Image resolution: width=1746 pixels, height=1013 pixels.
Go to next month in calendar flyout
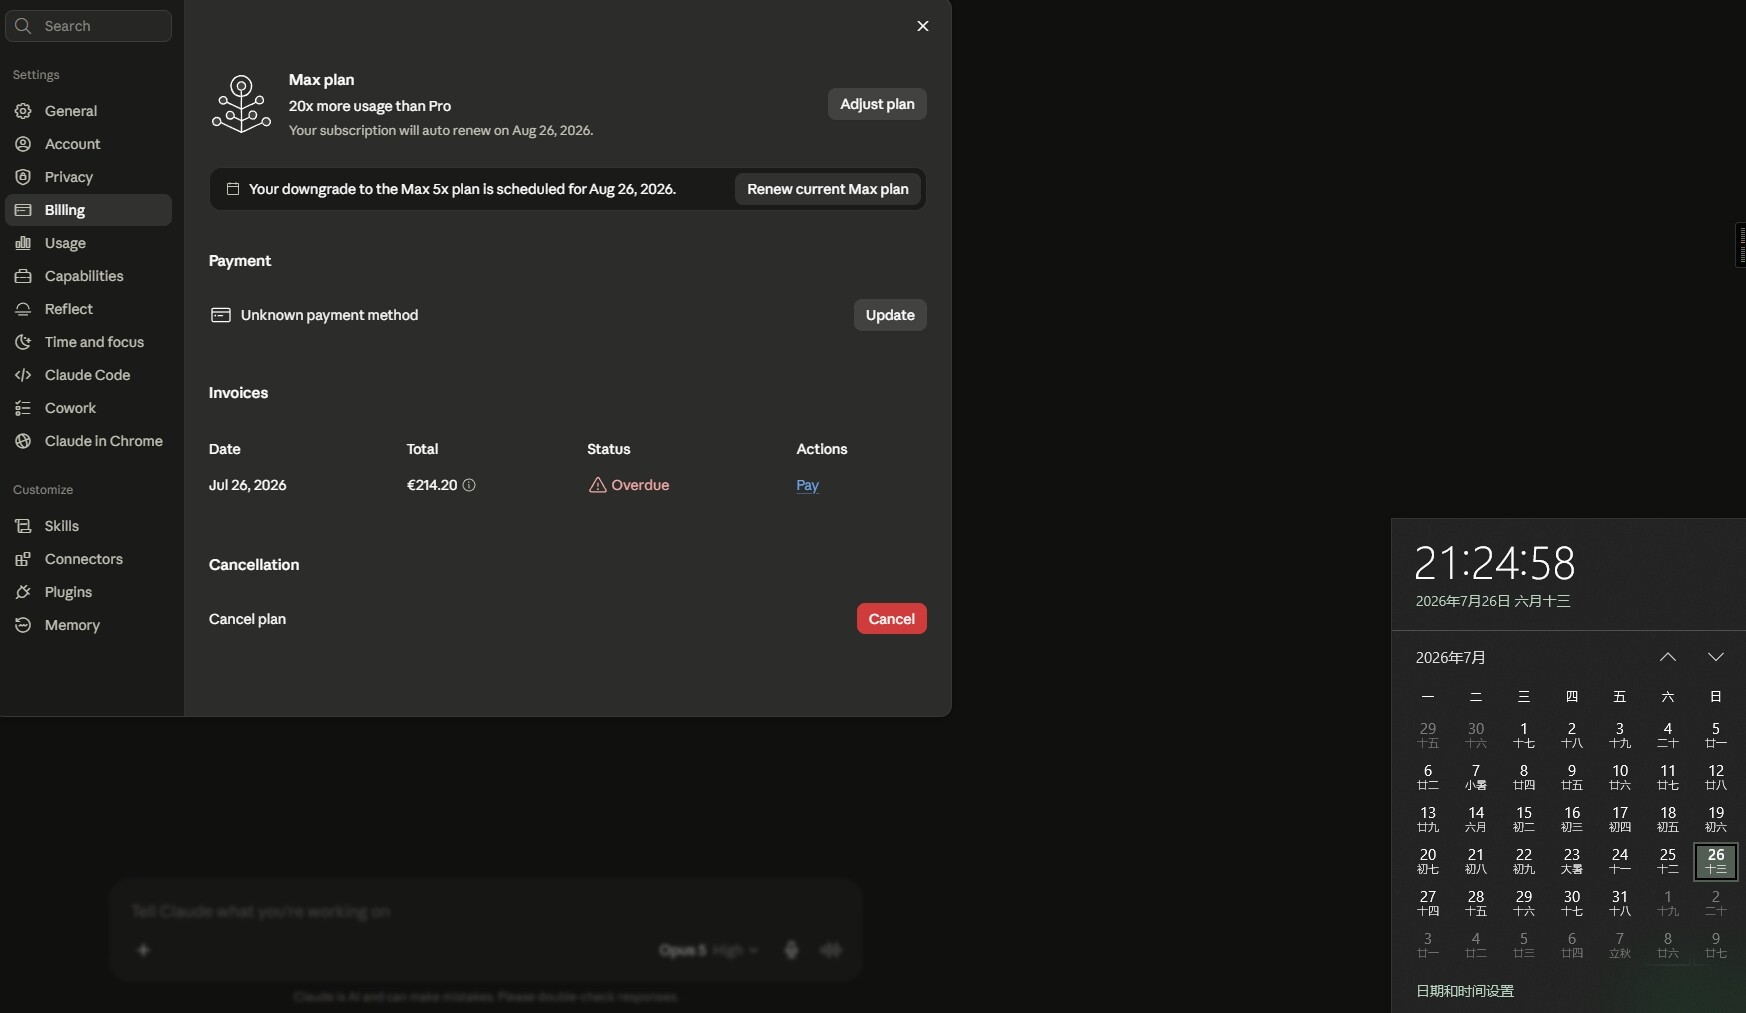point(1716,657)
